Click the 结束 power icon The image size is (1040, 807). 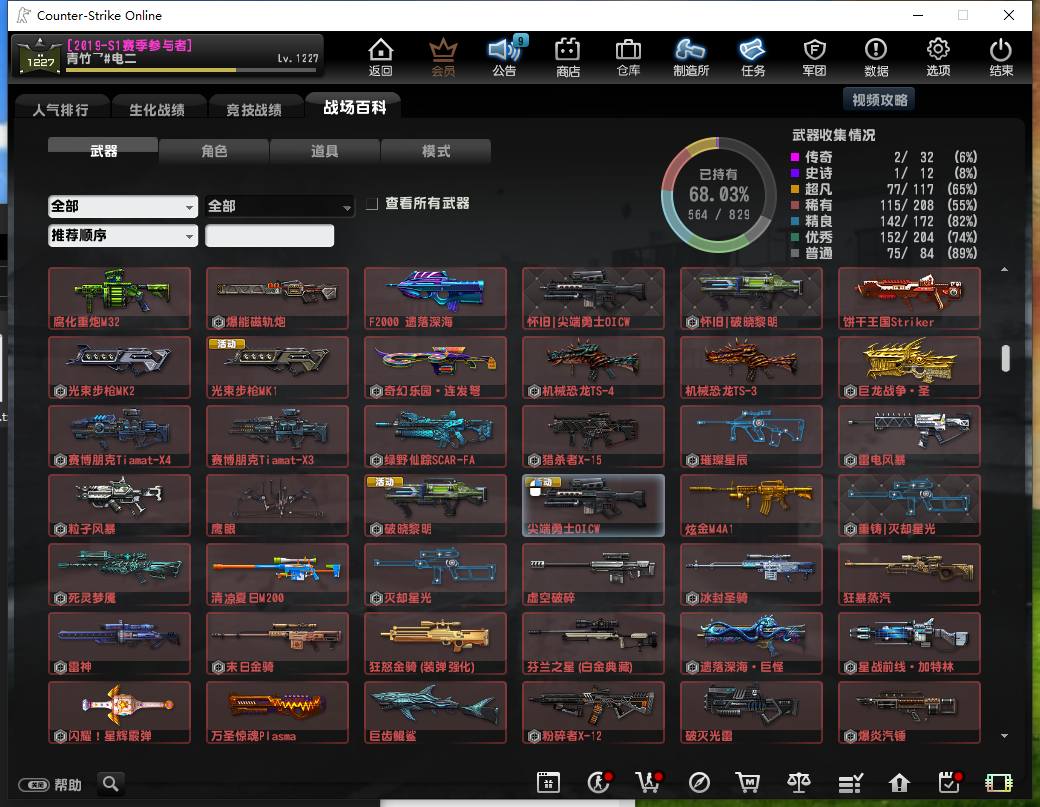tap(1001, 57)
